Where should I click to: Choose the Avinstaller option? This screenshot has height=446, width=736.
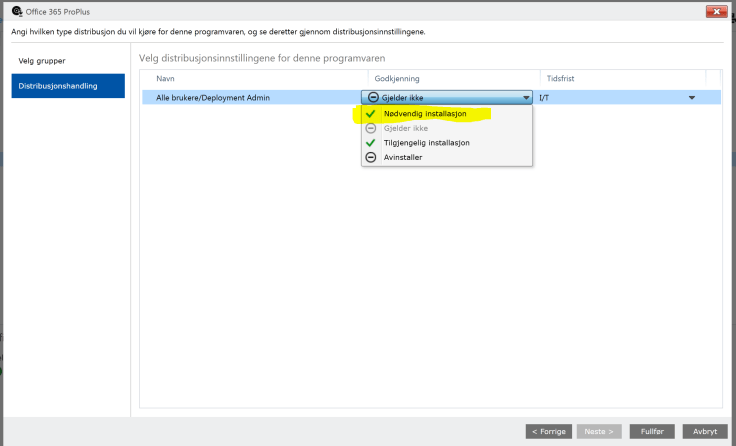(x=447, y=157)
